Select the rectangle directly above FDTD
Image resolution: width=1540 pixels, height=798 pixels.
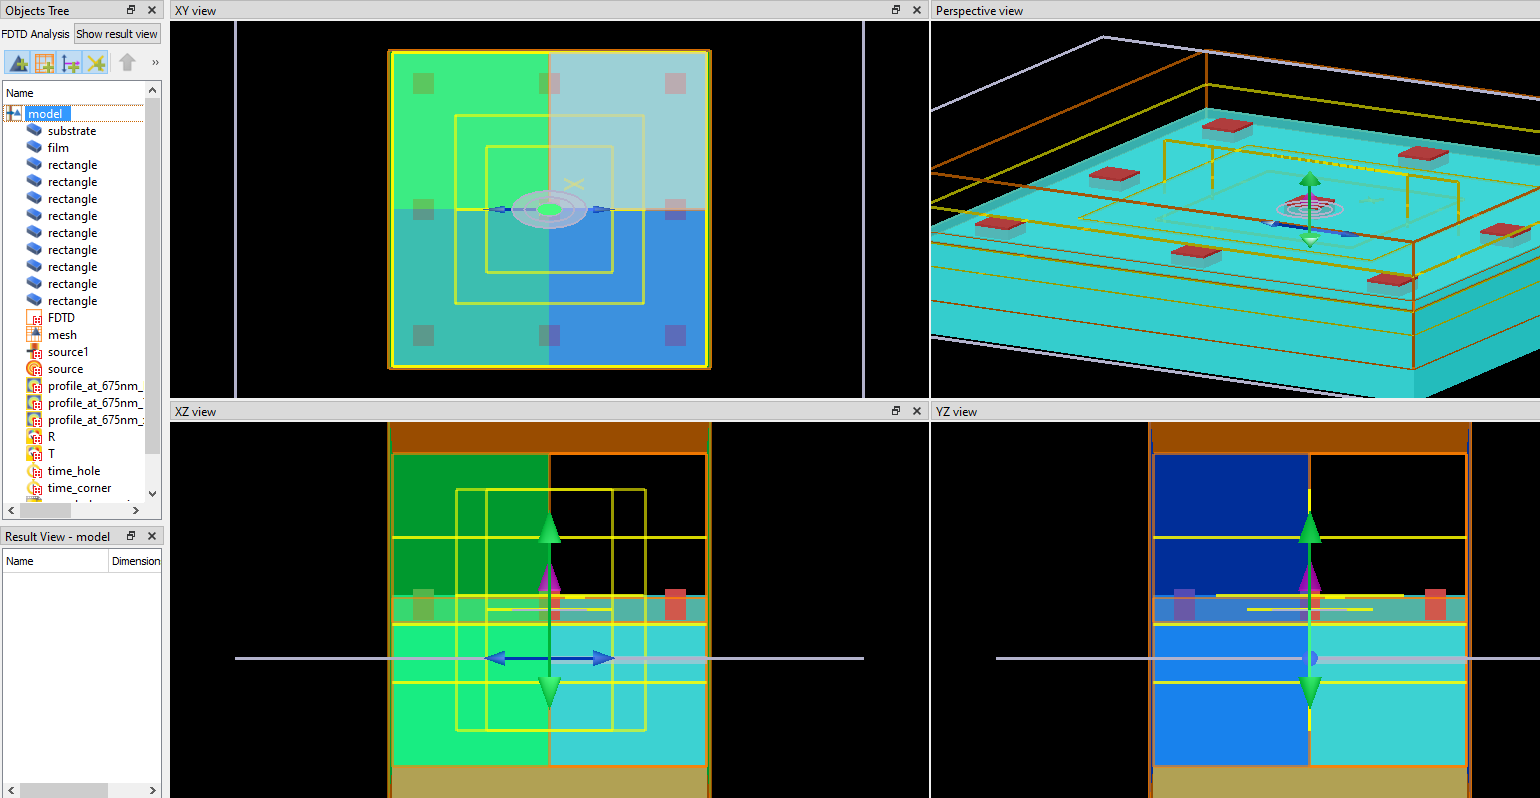[72, 301]
